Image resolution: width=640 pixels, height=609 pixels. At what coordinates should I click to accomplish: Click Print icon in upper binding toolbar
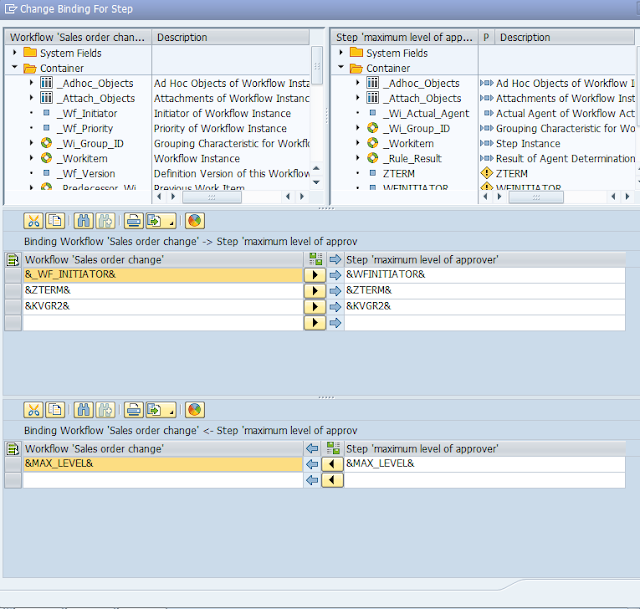pyautogui.click(x=134, y=221)
